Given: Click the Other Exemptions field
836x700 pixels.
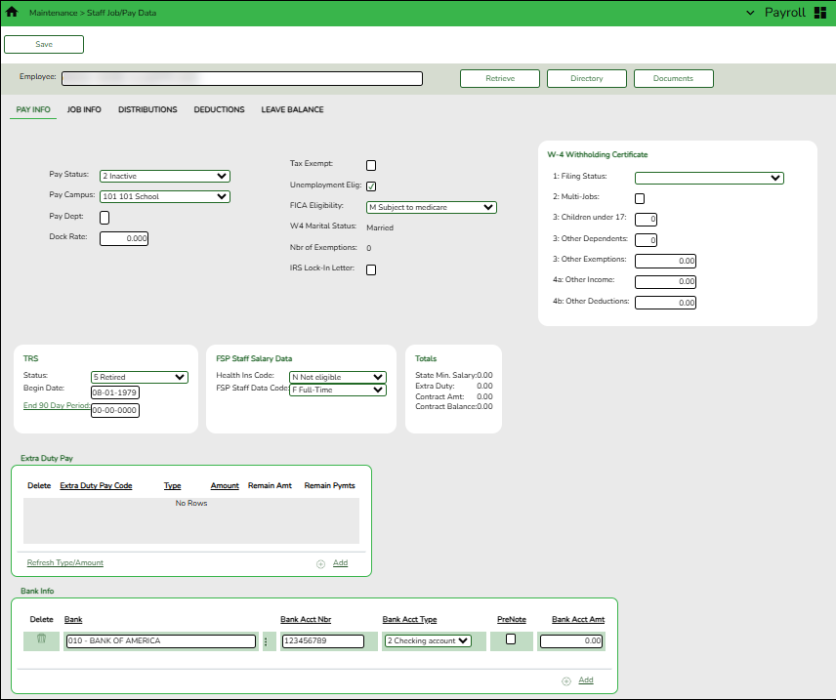Looking at the screenshot, I should pos(665,261).
